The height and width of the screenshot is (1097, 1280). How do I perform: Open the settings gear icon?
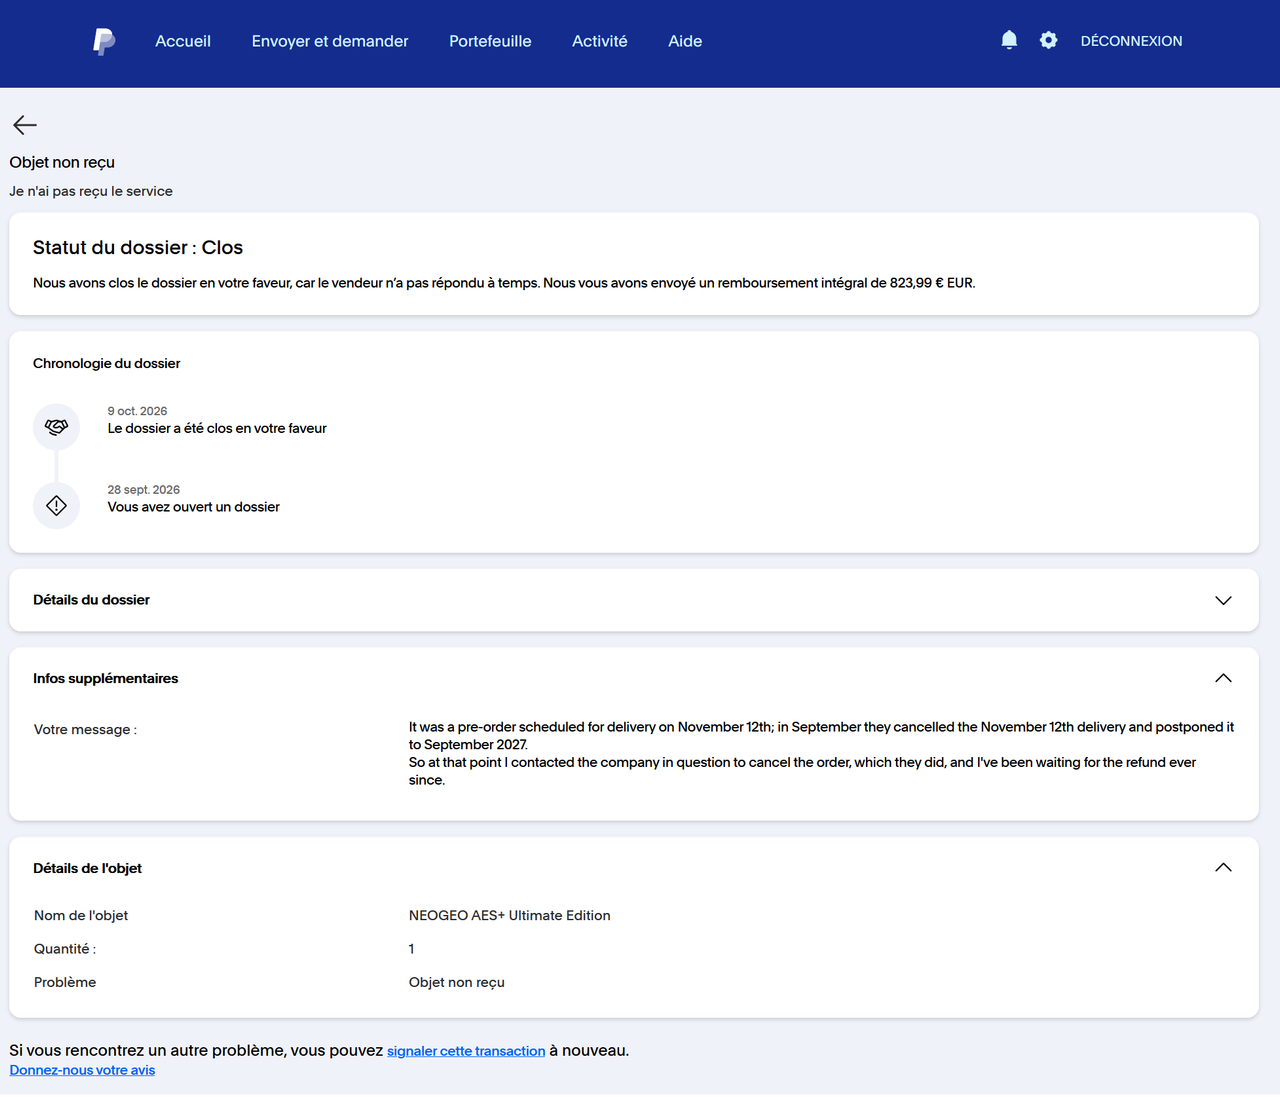point(1048,40)
